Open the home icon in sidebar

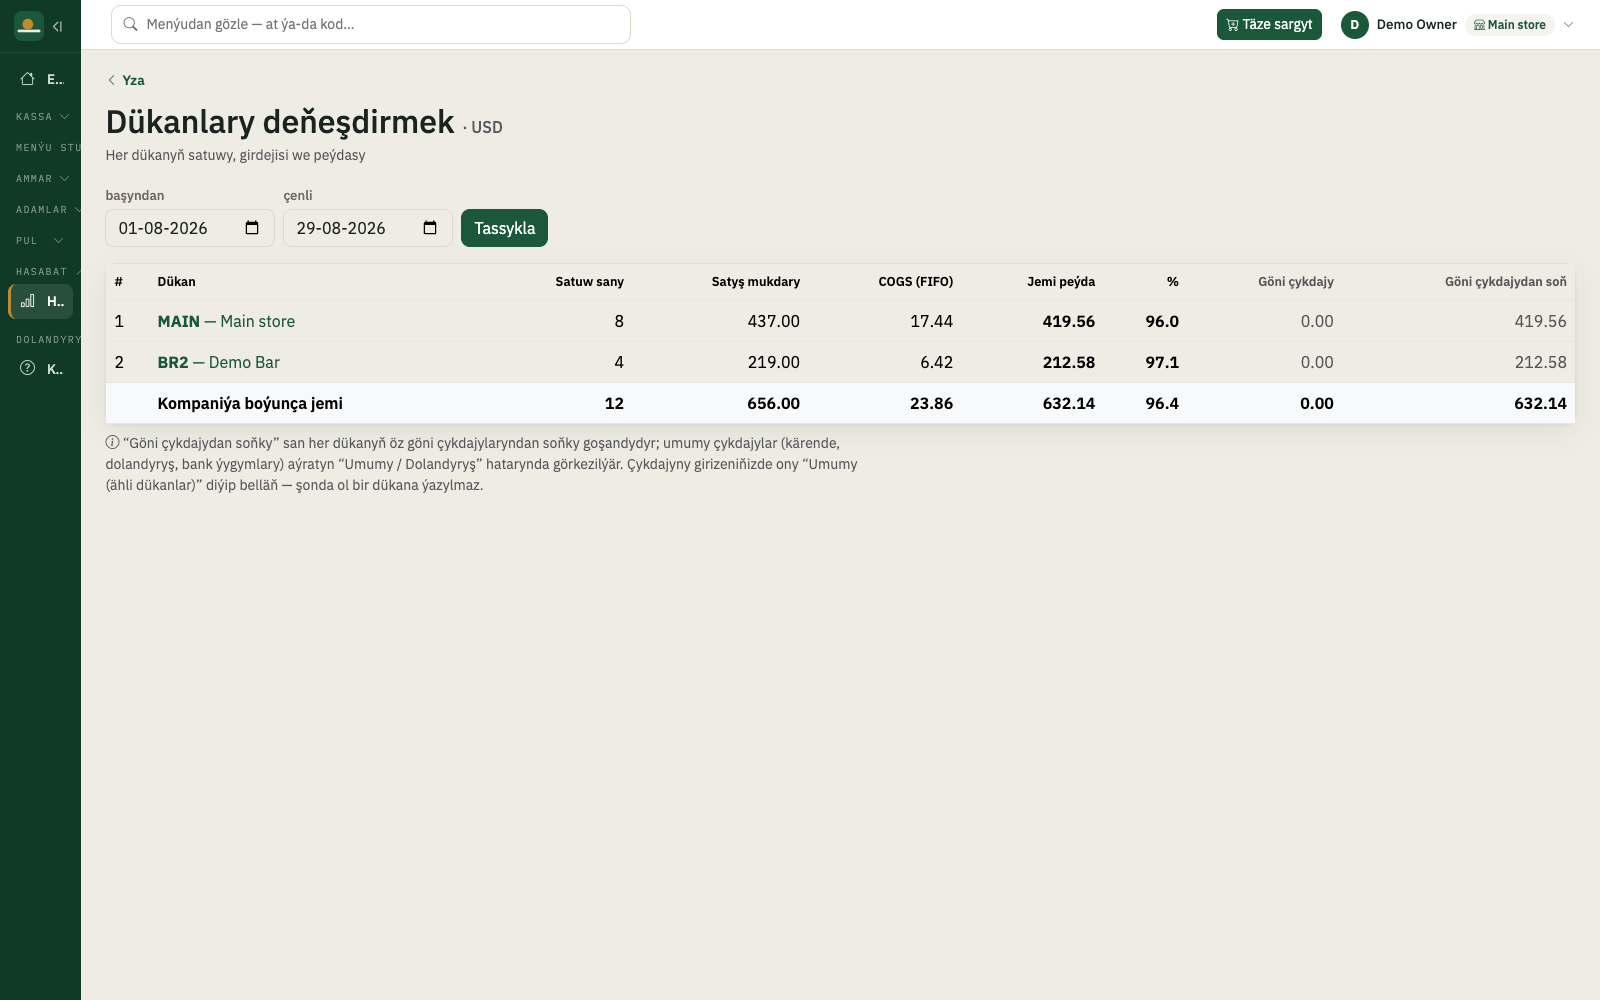(28, 79)
